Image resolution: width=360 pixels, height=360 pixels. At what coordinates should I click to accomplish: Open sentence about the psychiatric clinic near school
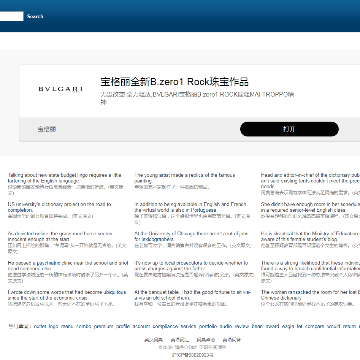[x=68, y=266]
